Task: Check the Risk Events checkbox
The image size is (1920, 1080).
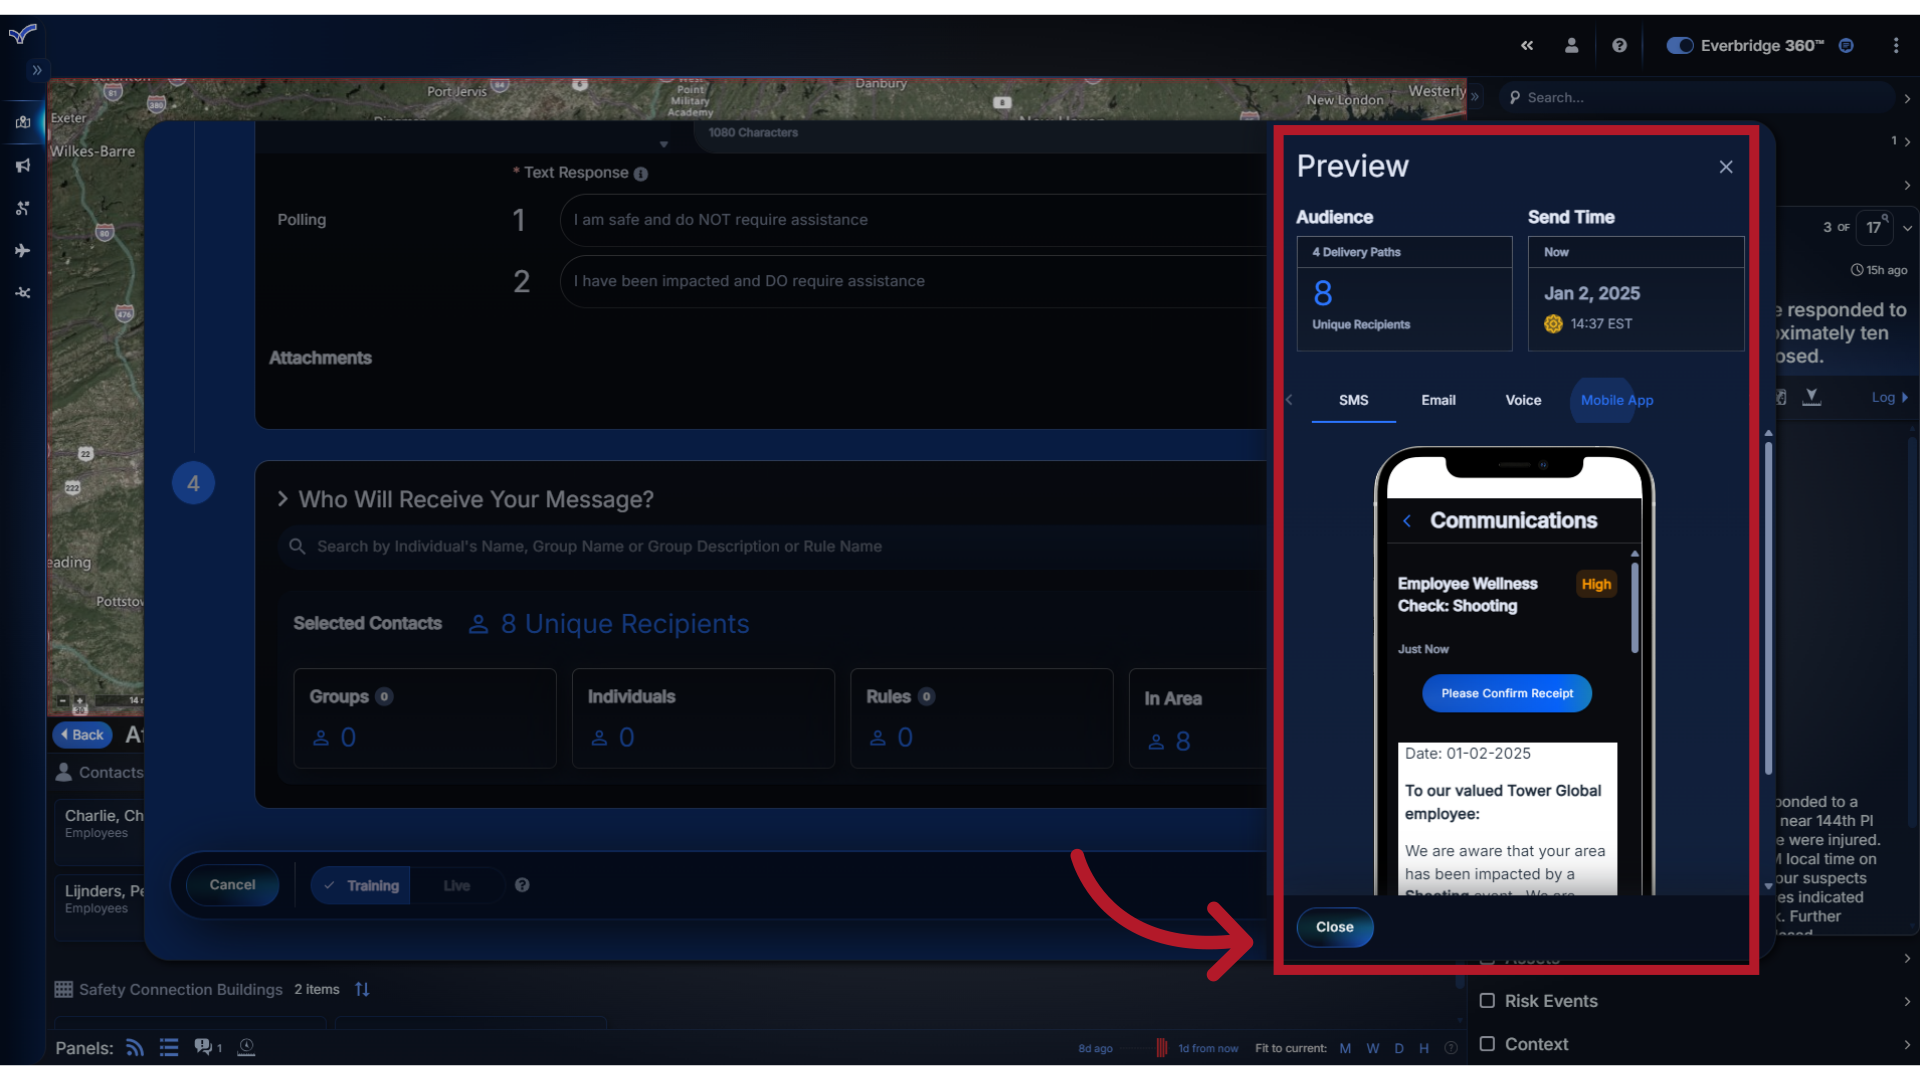Action: point(1488,1000)
